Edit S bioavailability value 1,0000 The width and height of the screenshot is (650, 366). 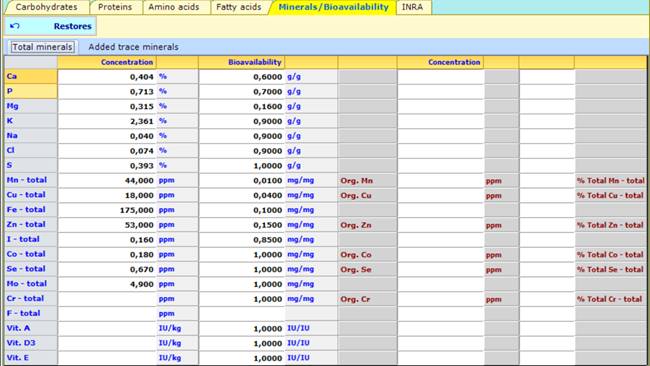click(x=242, y=165)
